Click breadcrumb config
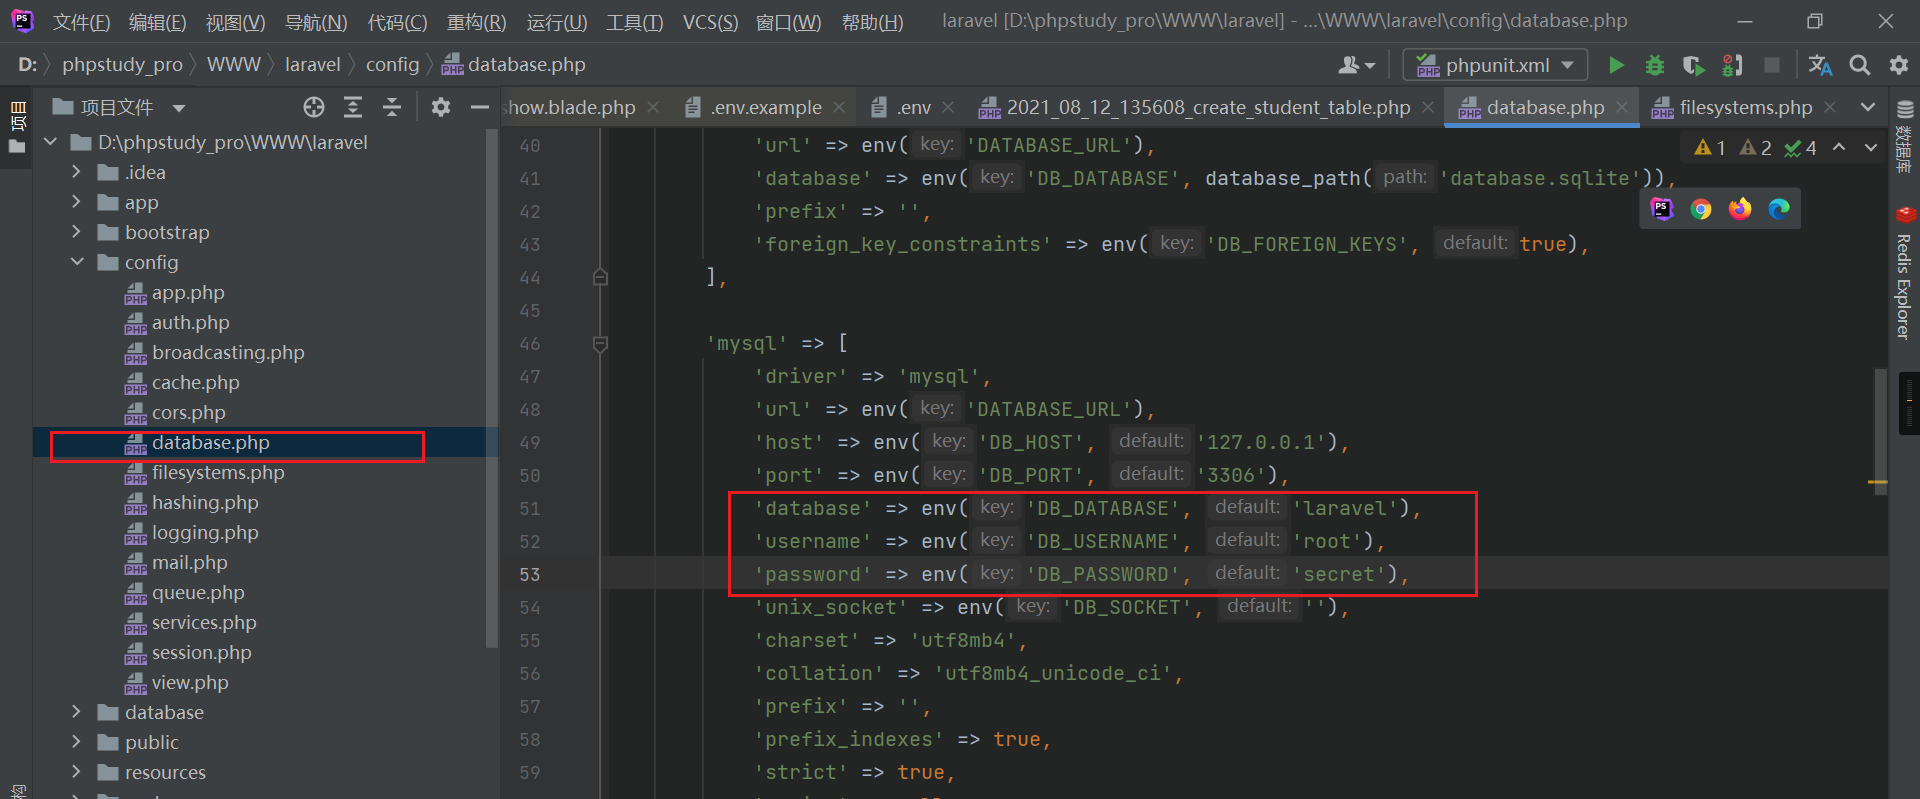This screenshot has width=1920, height=799. [392, 65]
